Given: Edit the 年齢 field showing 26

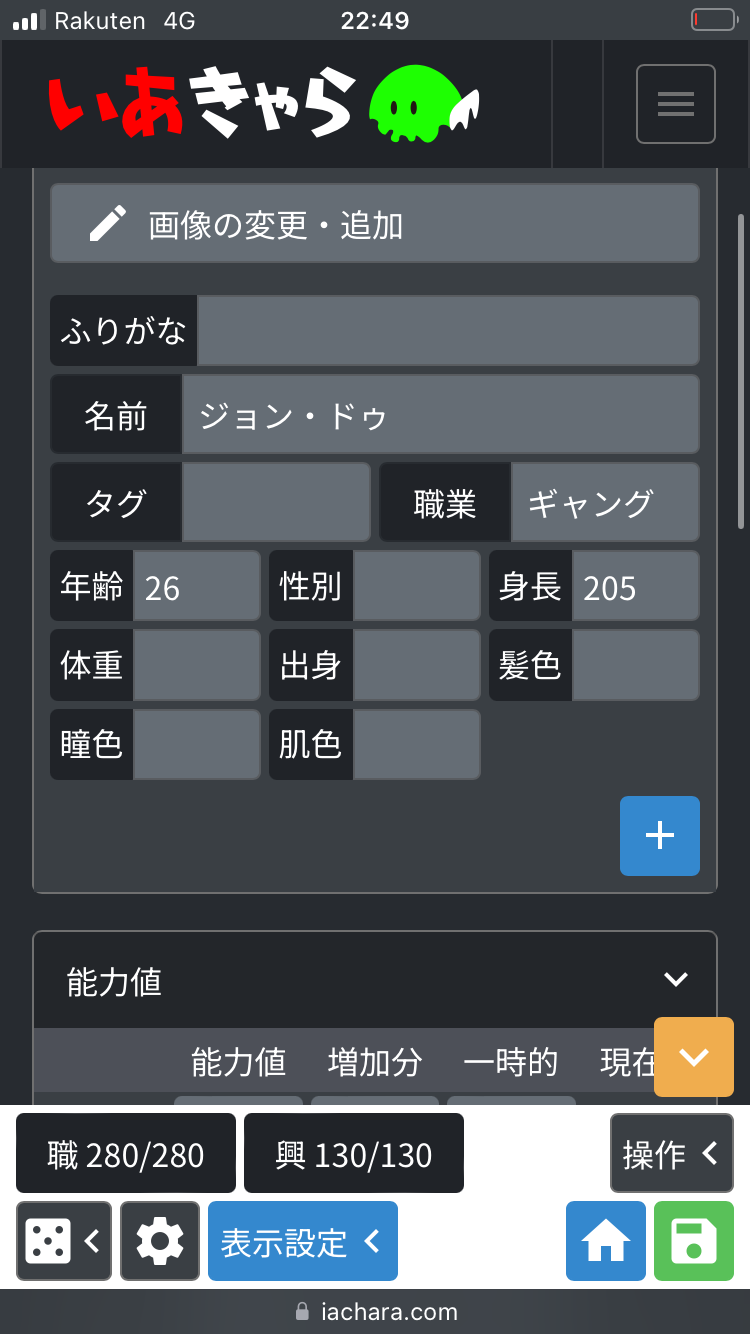Looking at the screenshot, I should tap(196, 586).
